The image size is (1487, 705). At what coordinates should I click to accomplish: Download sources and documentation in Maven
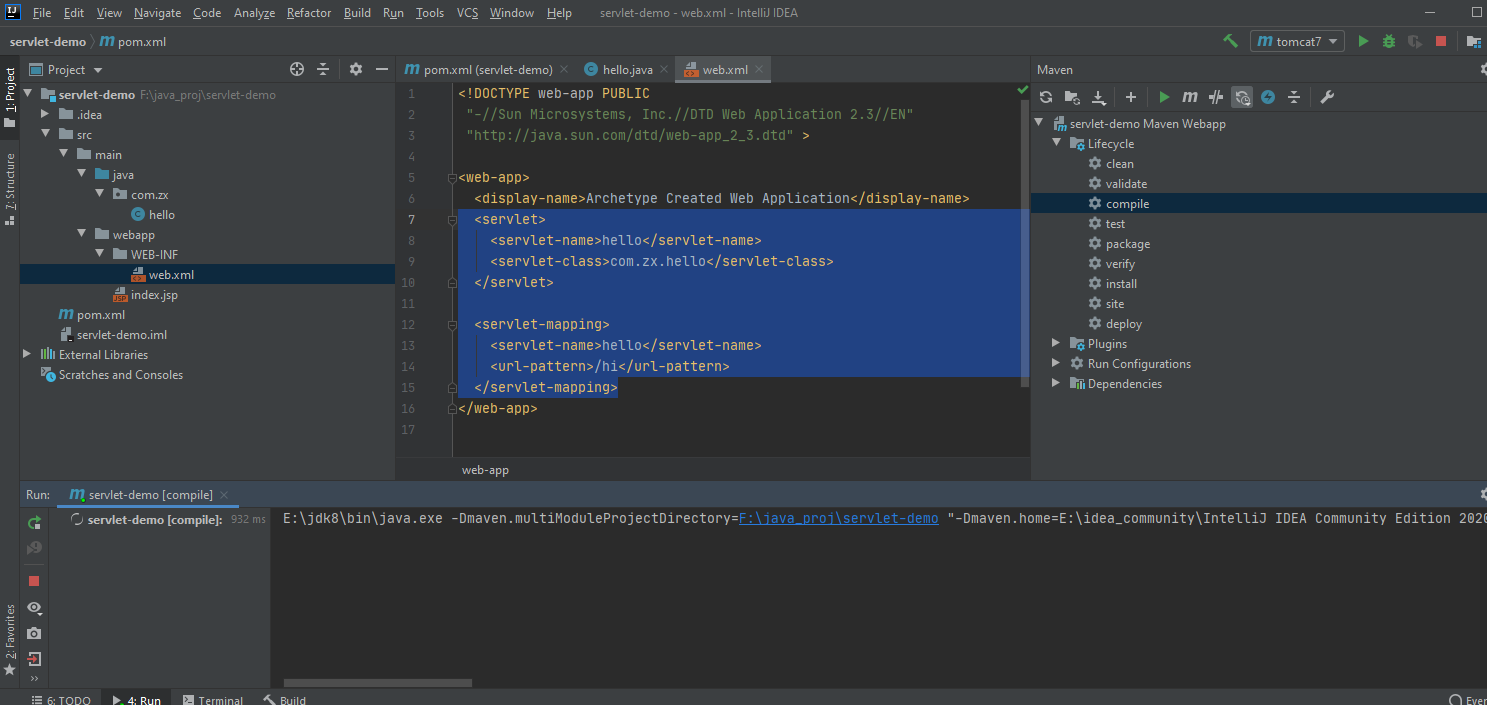point(1099,97)
